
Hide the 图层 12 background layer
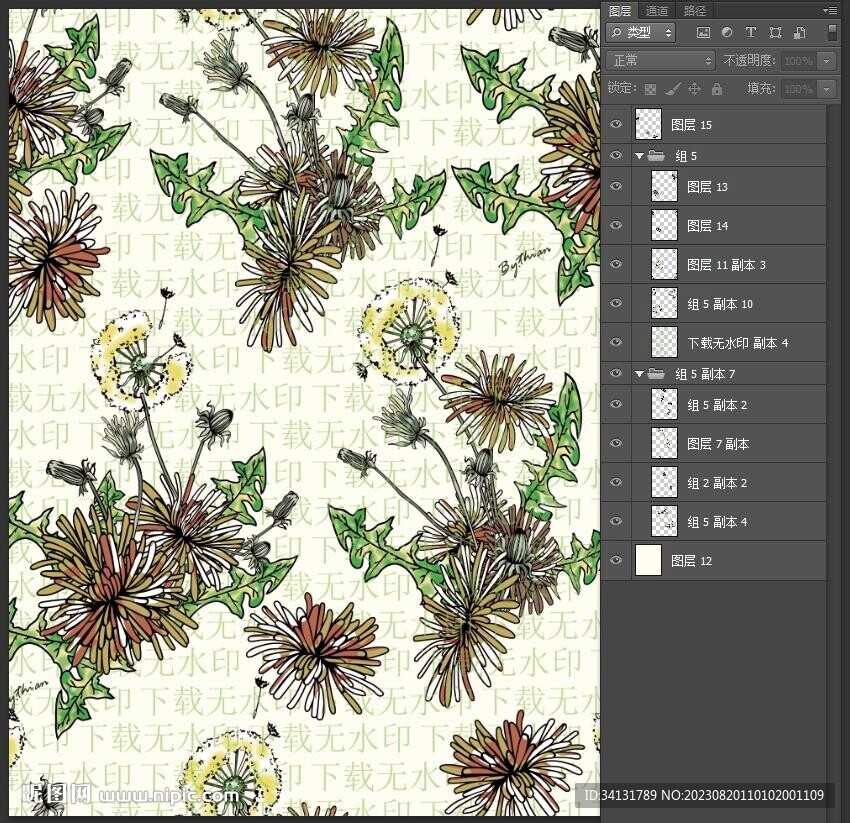pyautogui.click(x=616, y=561)
